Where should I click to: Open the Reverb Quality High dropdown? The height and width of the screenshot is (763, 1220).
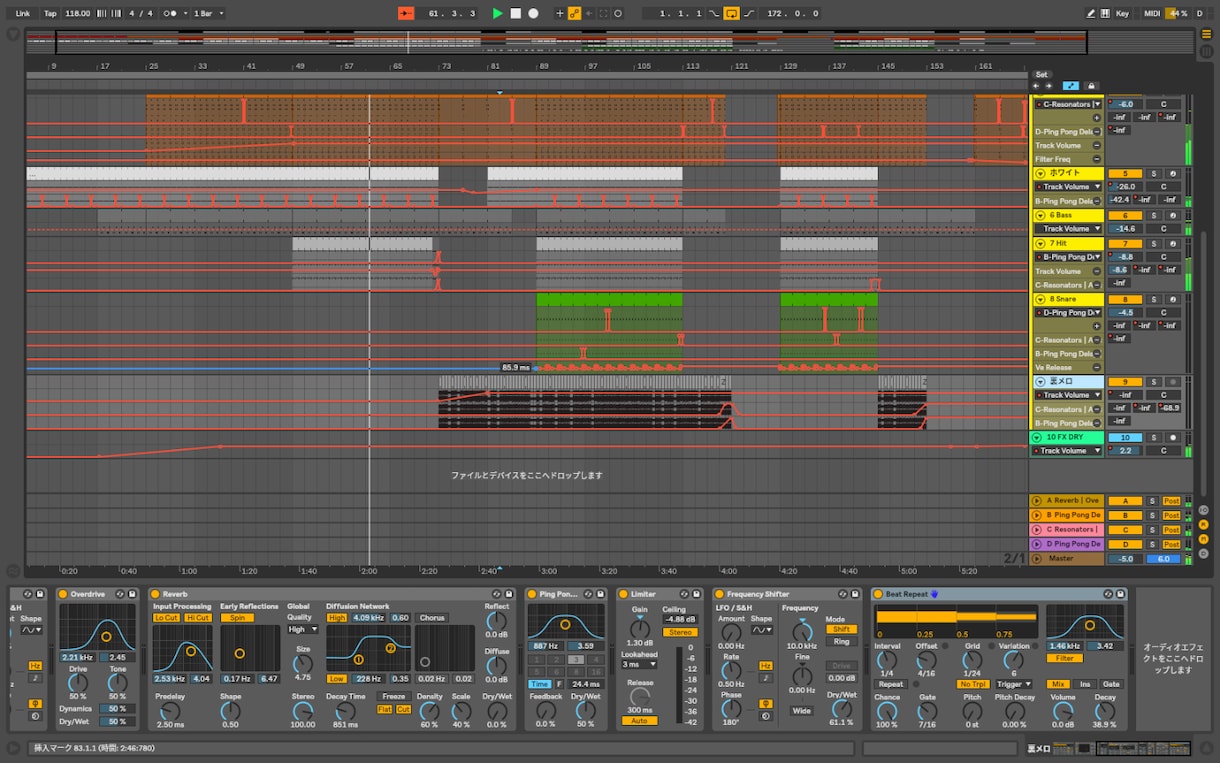[x=302, y=629]
